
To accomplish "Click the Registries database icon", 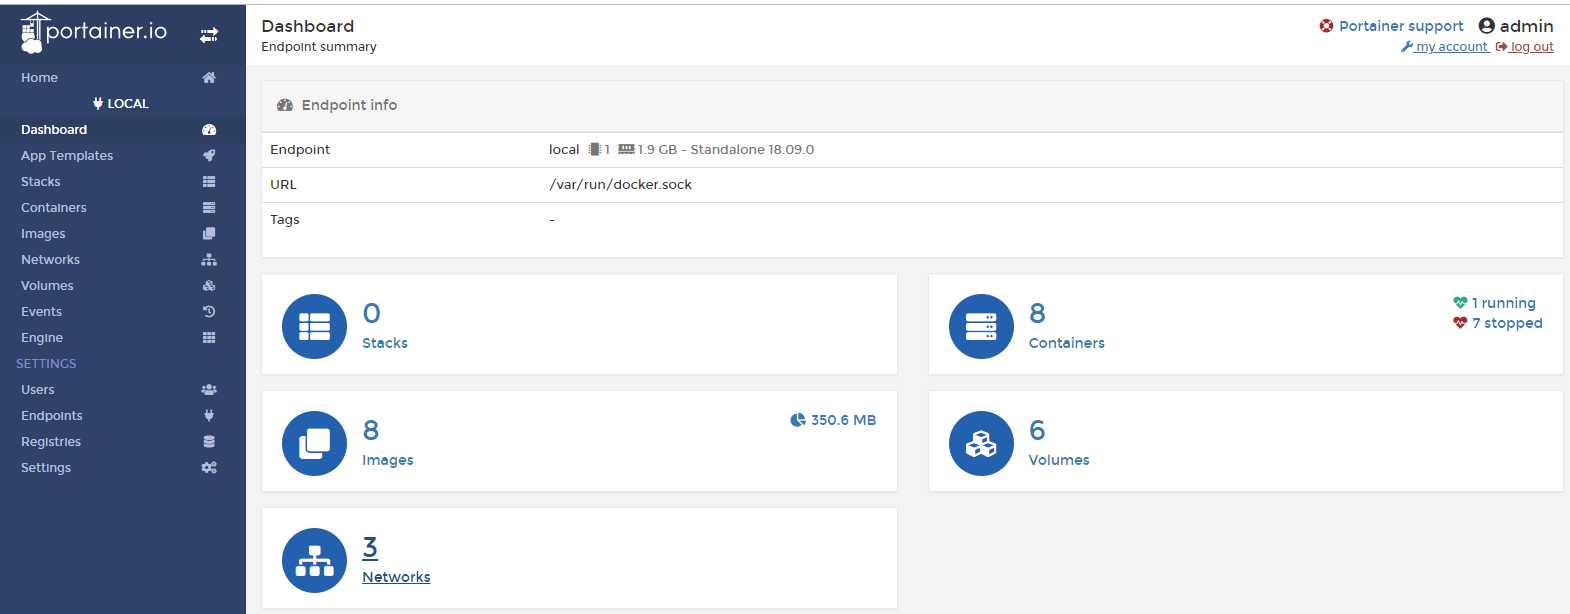I will [209, 441].
